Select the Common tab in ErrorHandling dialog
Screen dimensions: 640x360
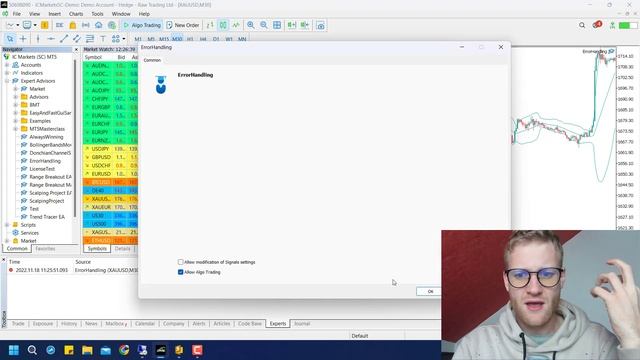[x=152, y=60]
